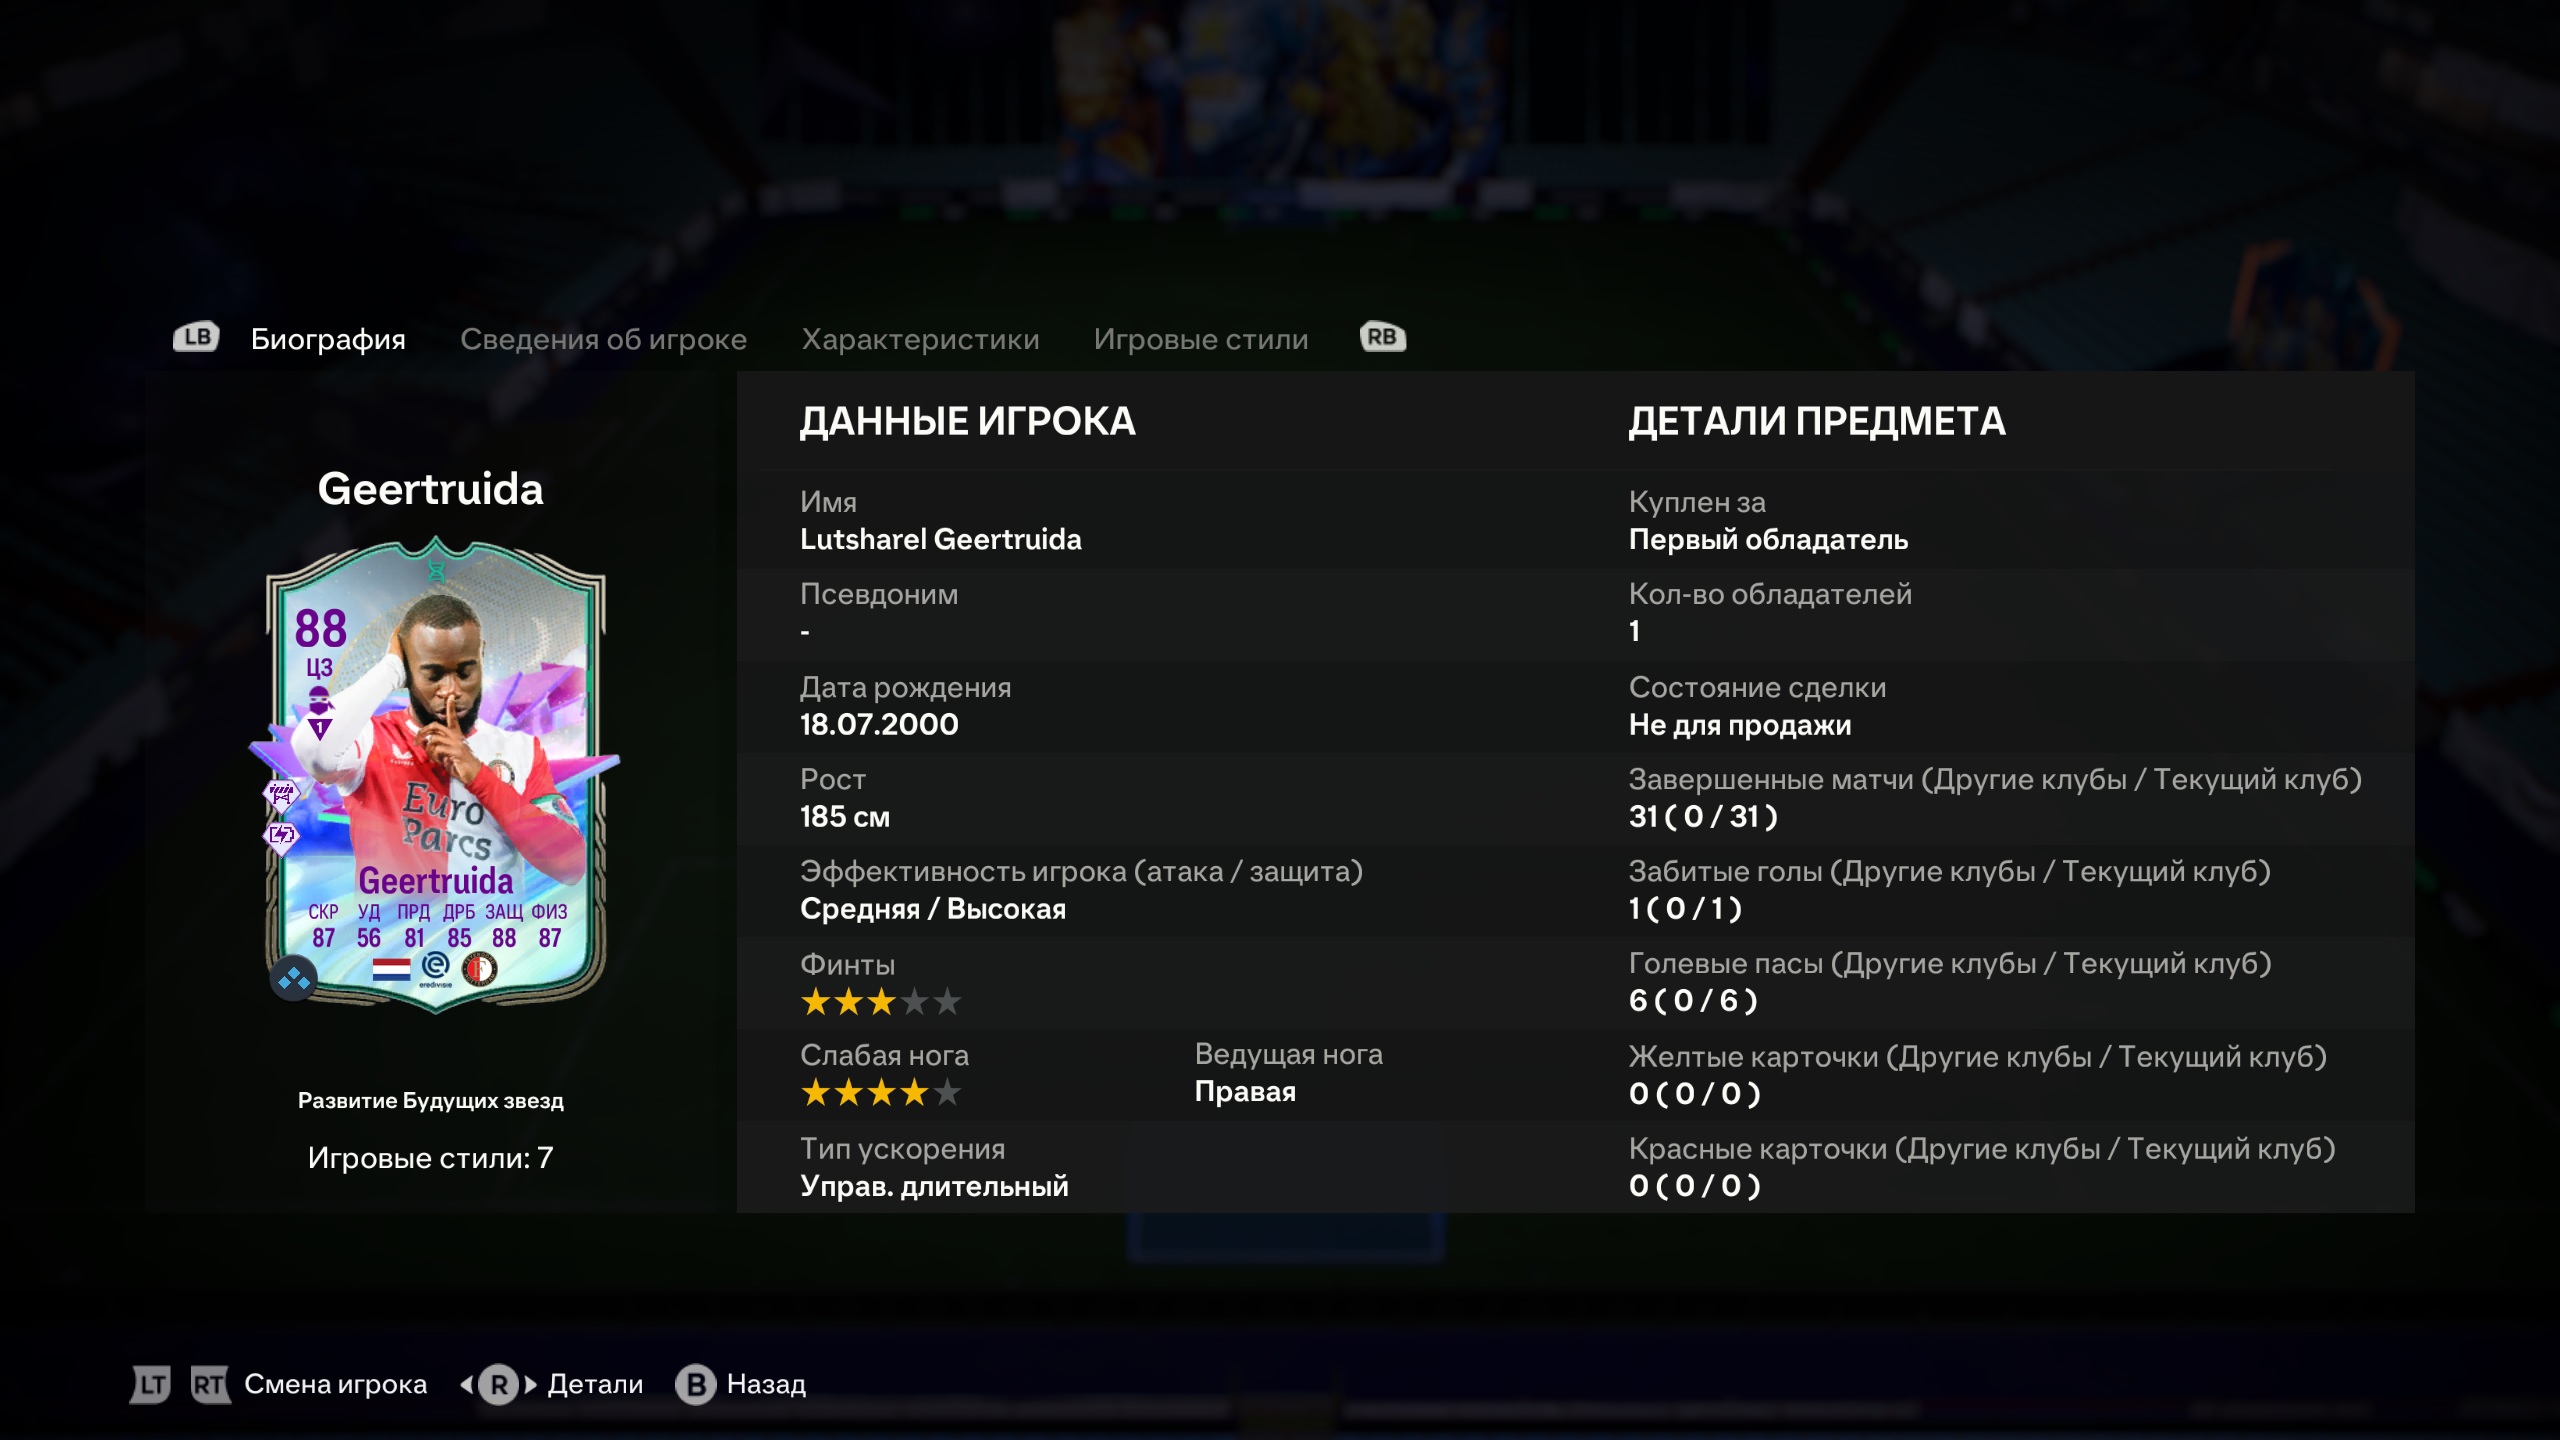The image size is (2560, 1440).
Task: Click the battery lightning playstyle diamond
Action: (x=282, y=835)
